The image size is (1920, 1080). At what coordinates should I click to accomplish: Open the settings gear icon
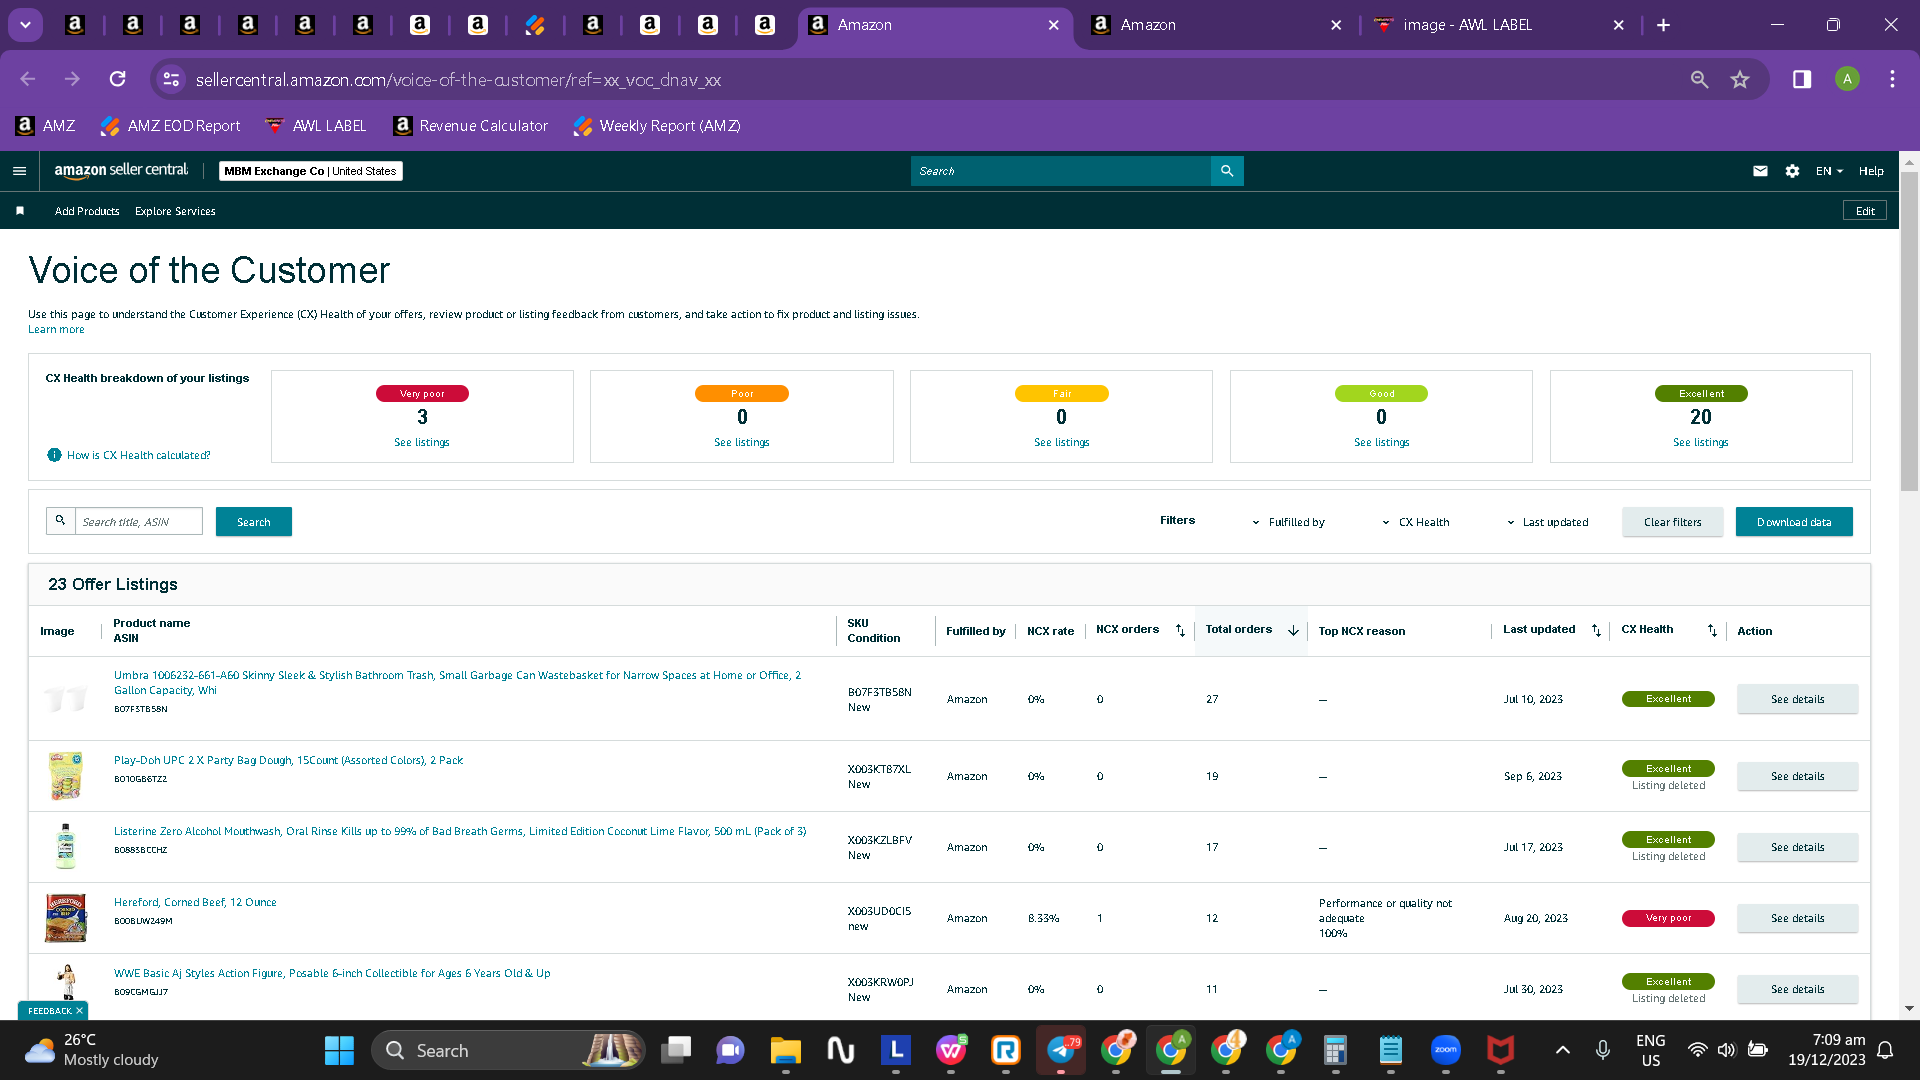[x=1792, y=171]
